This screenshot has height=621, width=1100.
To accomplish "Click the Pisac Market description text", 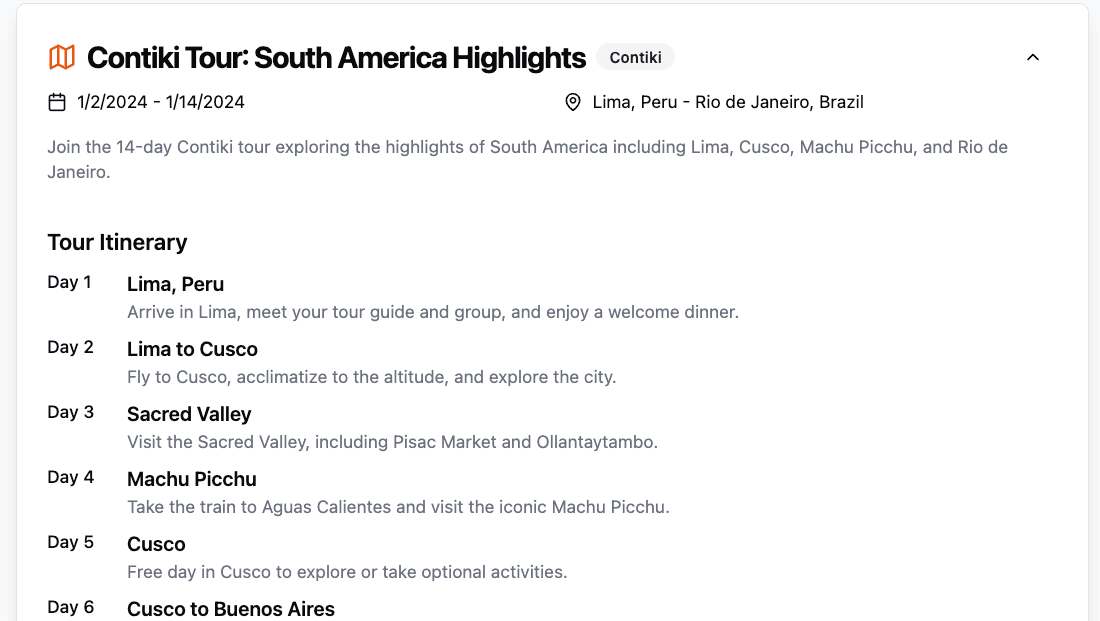I will coord(392,442).
